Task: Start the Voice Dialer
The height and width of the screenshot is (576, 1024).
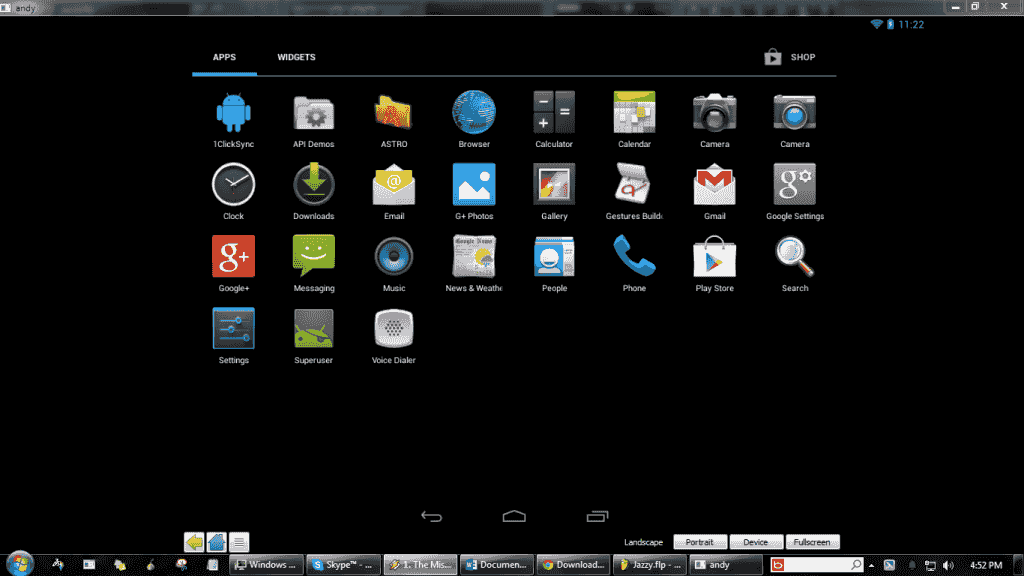Action: 393,330
